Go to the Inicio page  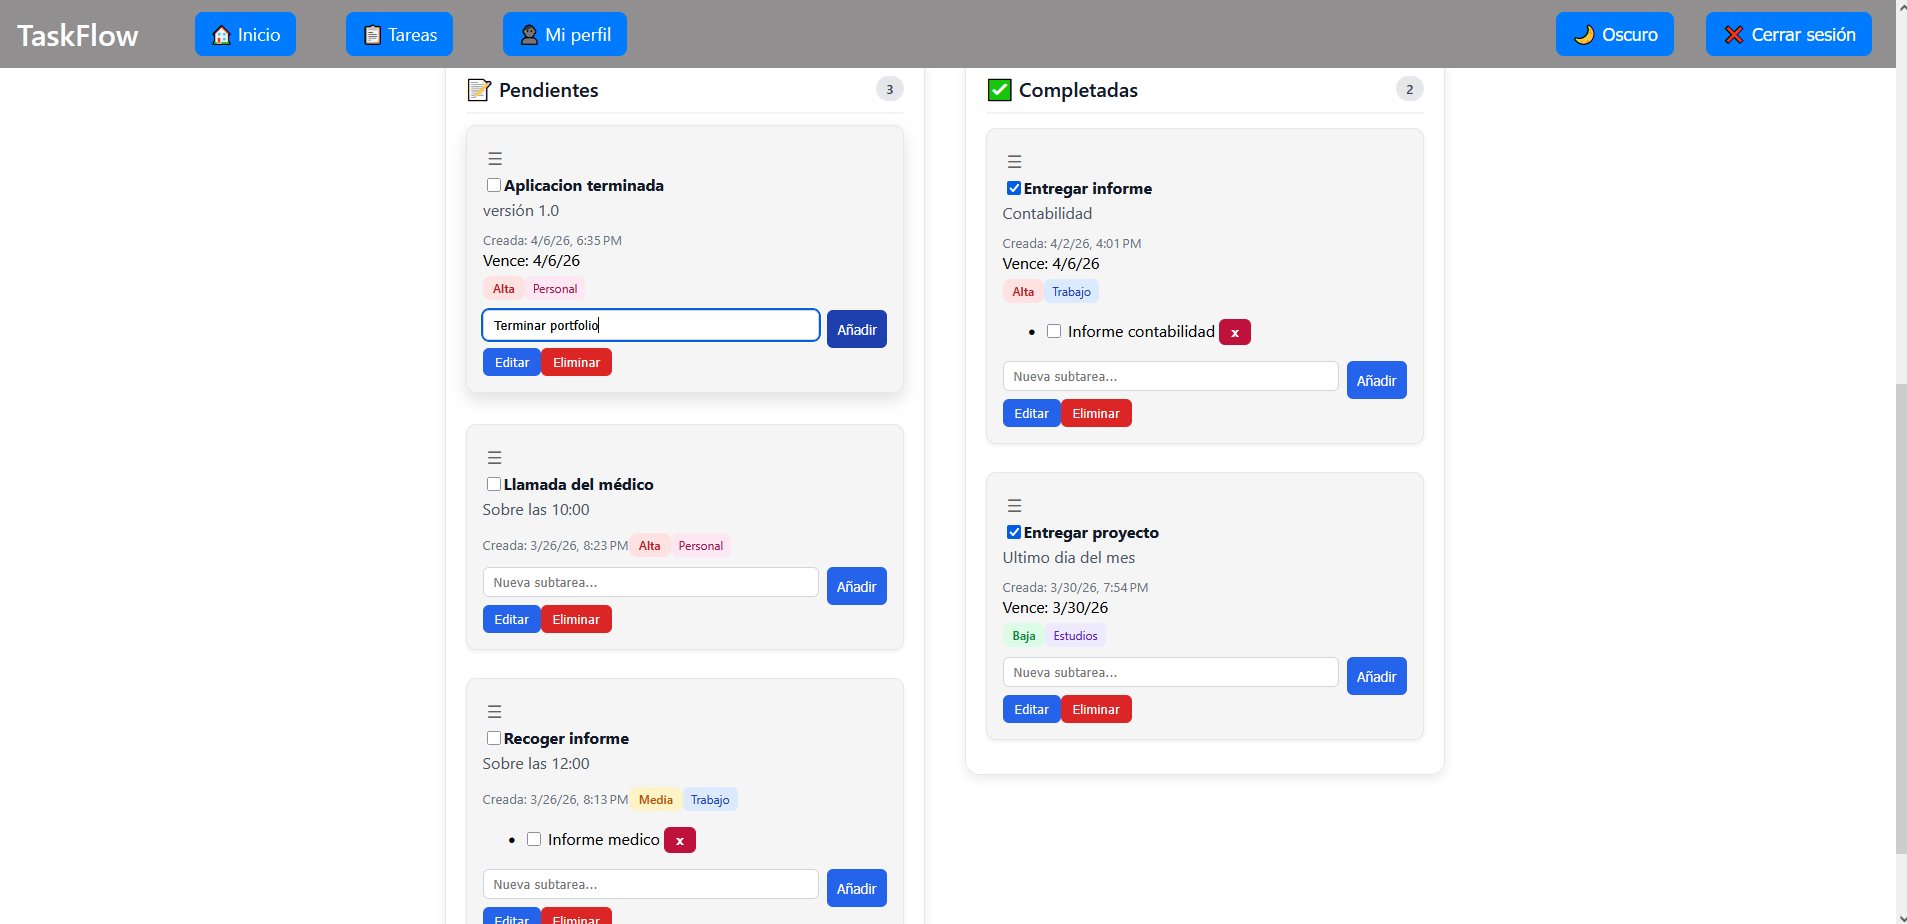(x=245, y=35)
